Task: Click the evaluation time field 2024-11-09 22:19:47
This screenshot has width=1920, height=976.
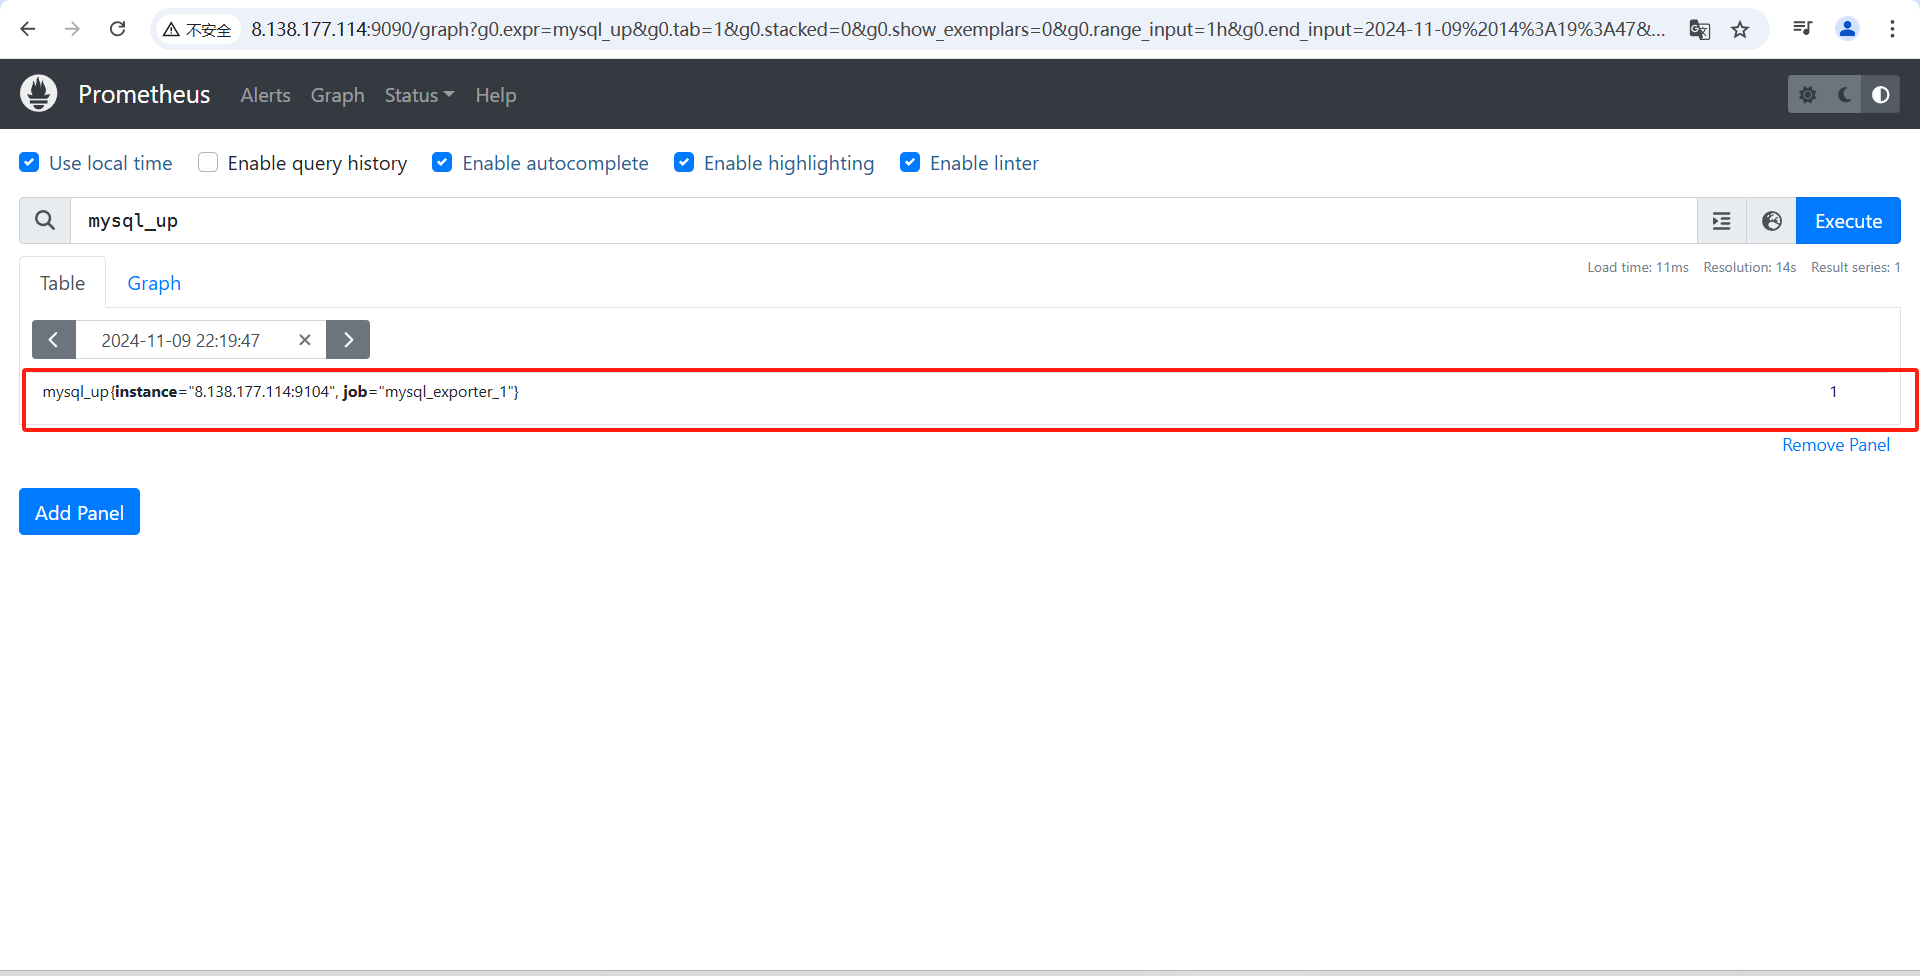Action: 181,340
